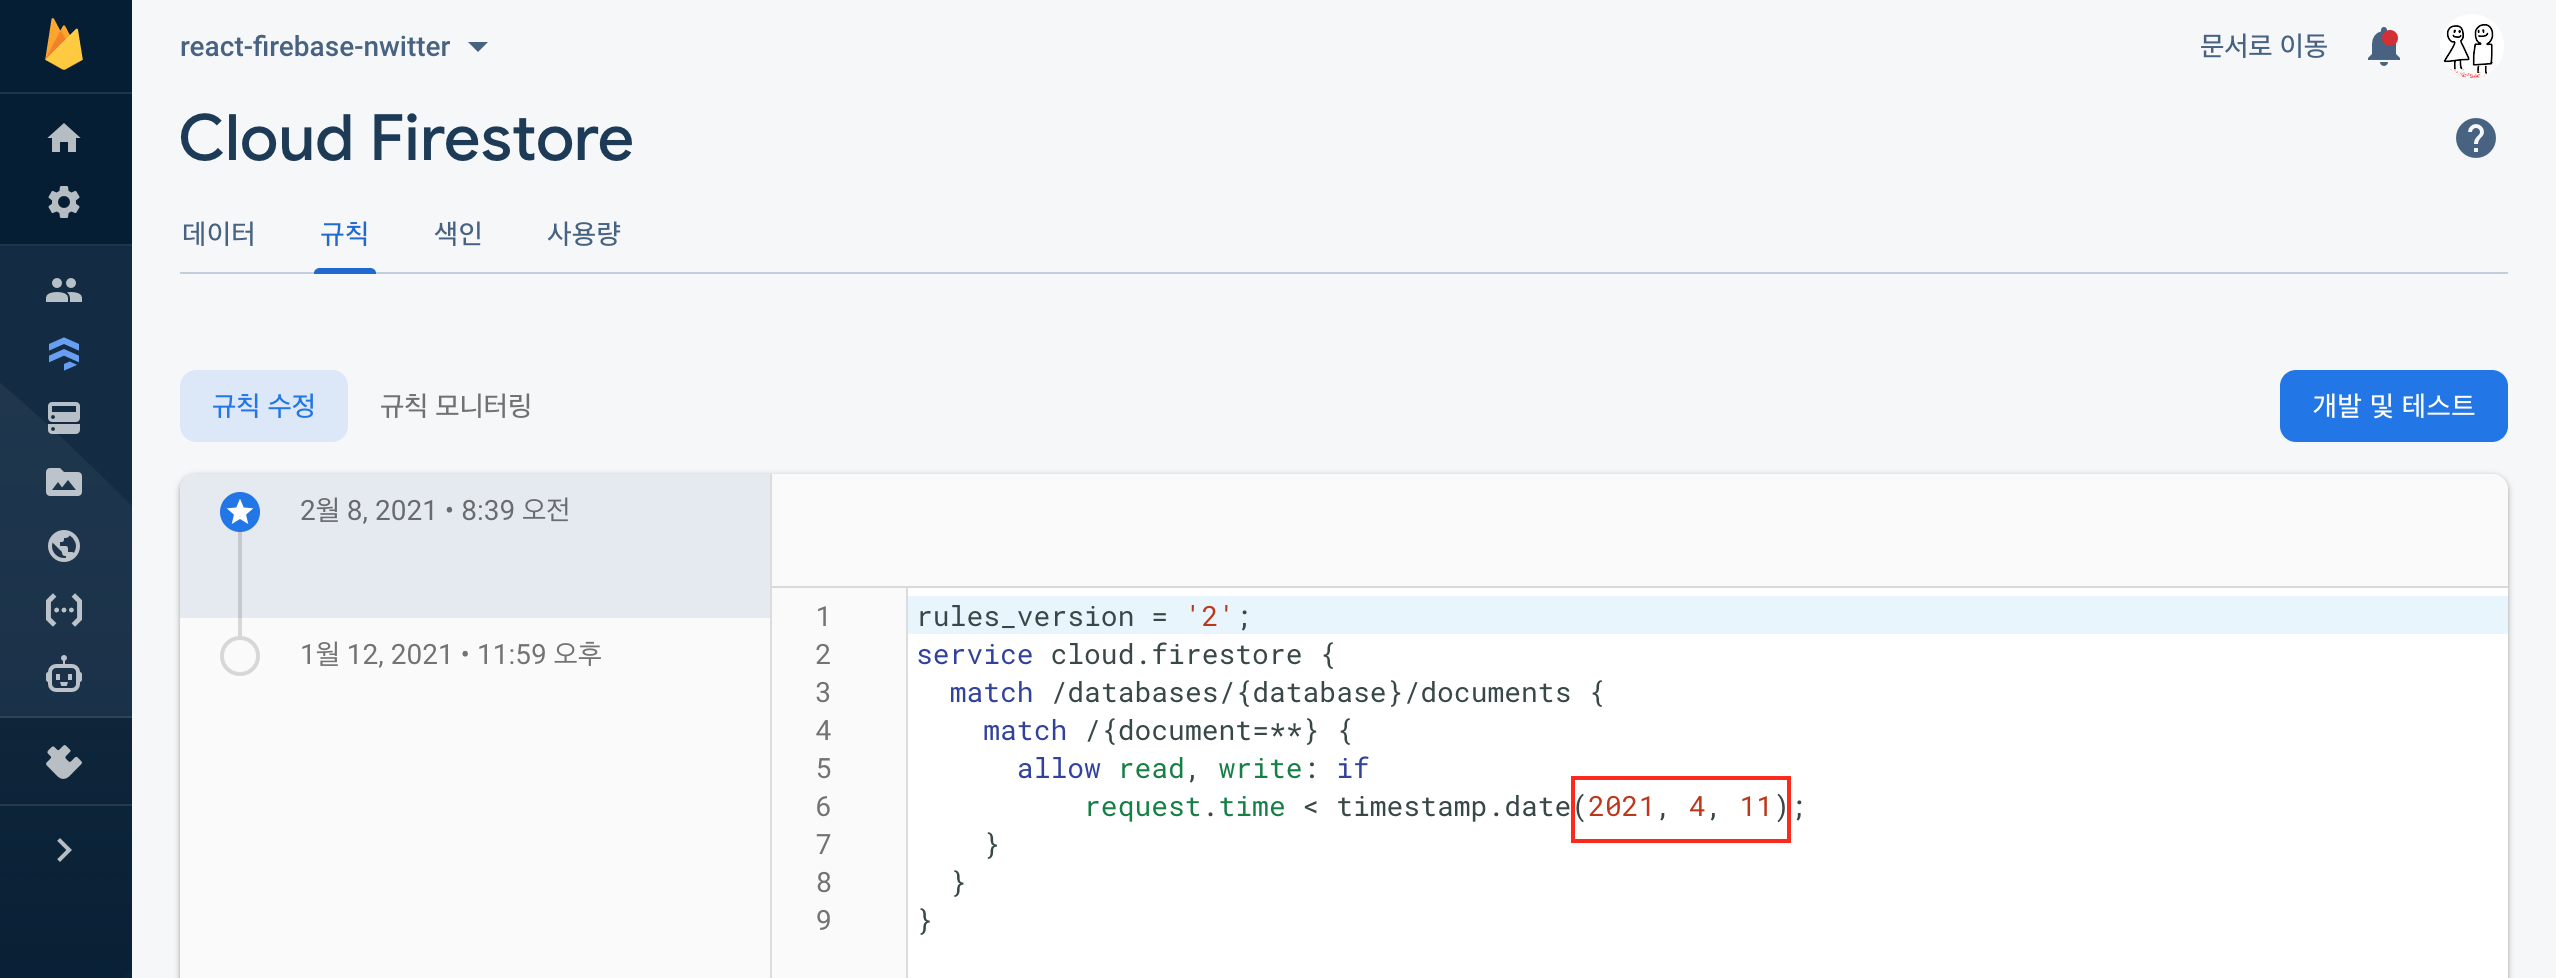Image resolution: width=2556 pixels, height=978 pixels.
Task: Open react-firebase-nwitter project dropdown
Action: [334, 46]
